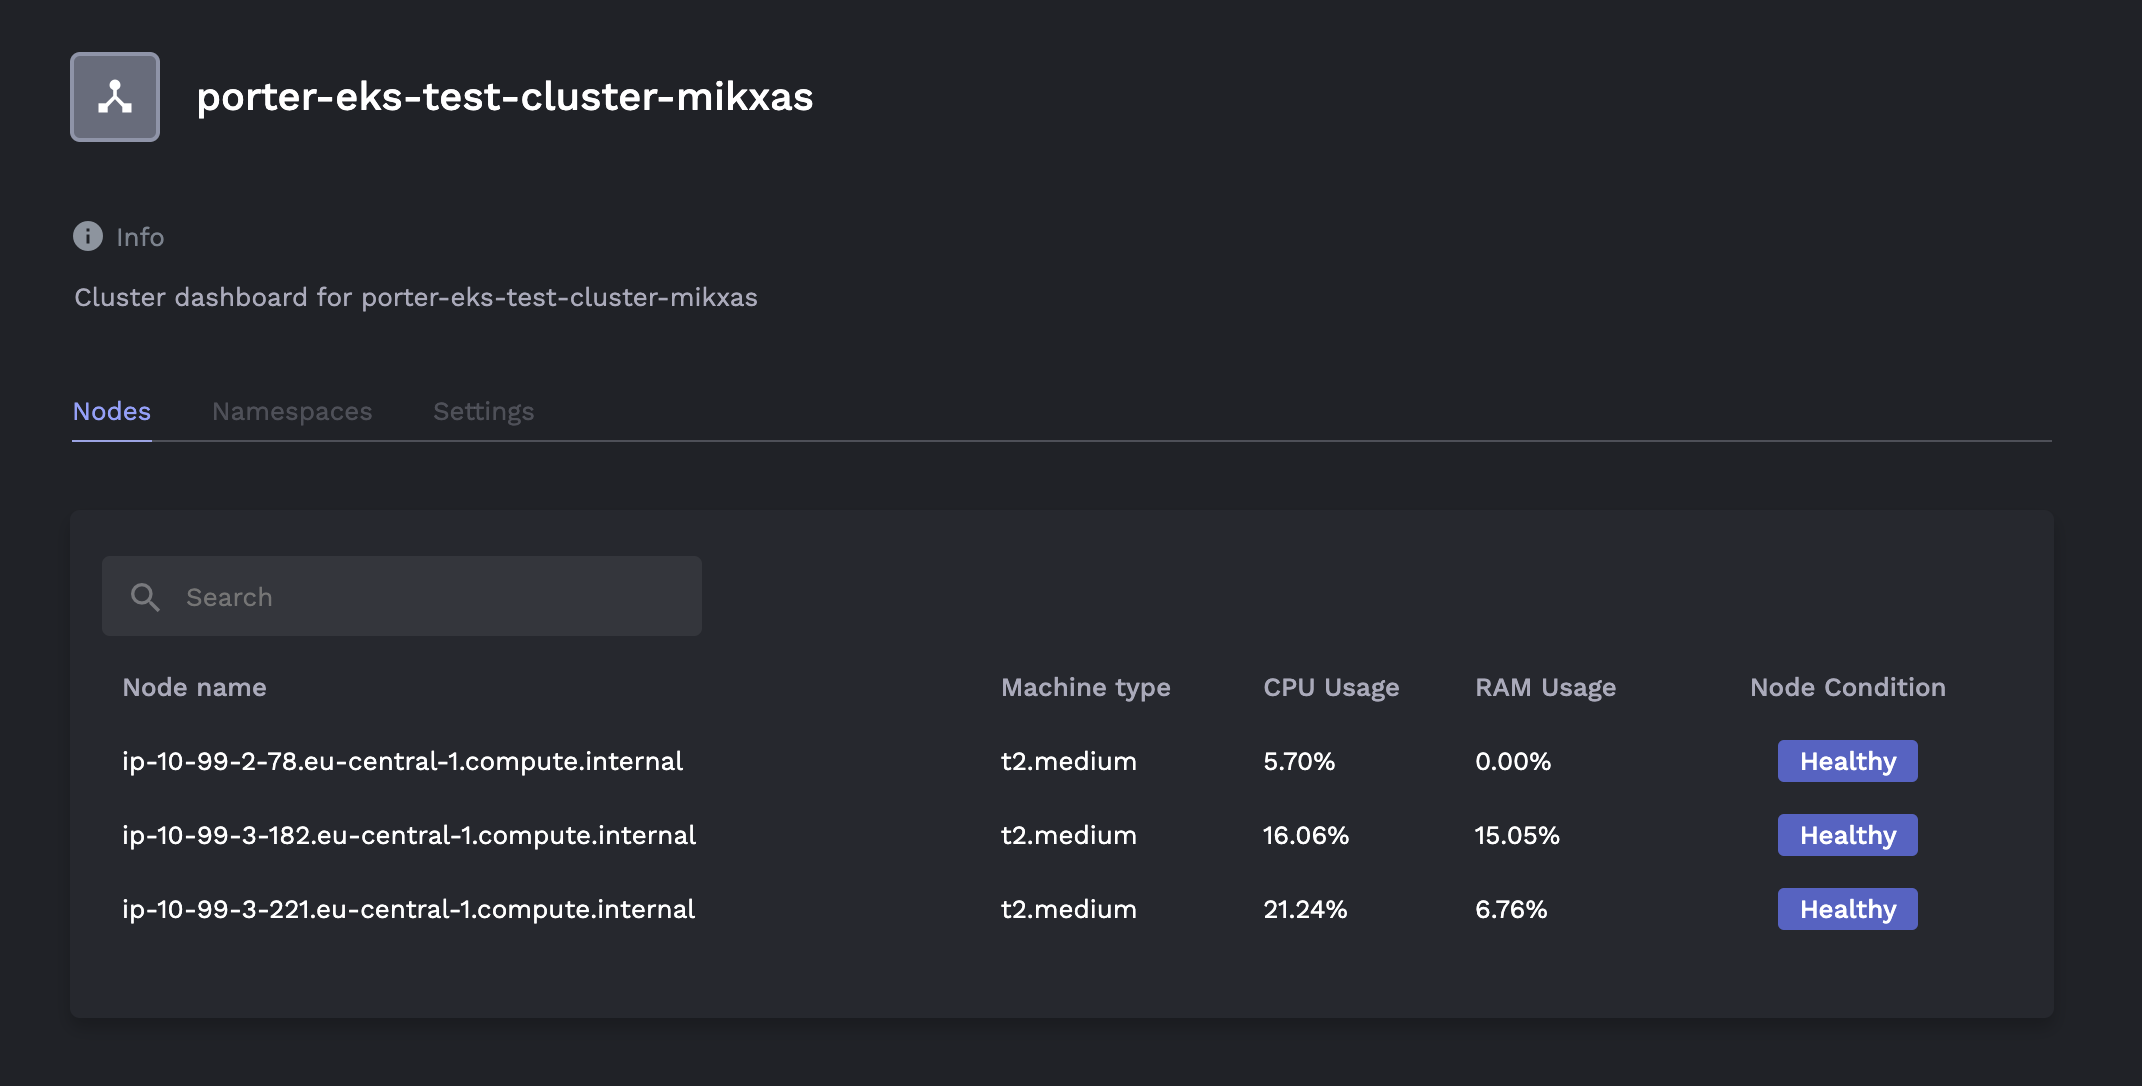Click the Node name column header
Screen dimensions: 2142x1086
click(x=194, y=687)
